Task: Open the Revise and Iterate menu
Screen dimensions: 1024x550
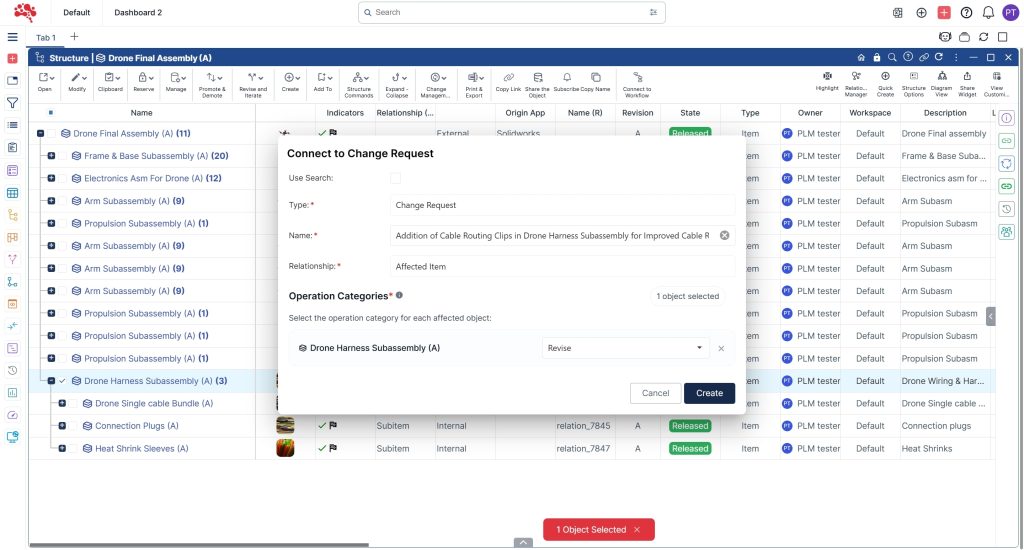Action: (x=253, y=84)
